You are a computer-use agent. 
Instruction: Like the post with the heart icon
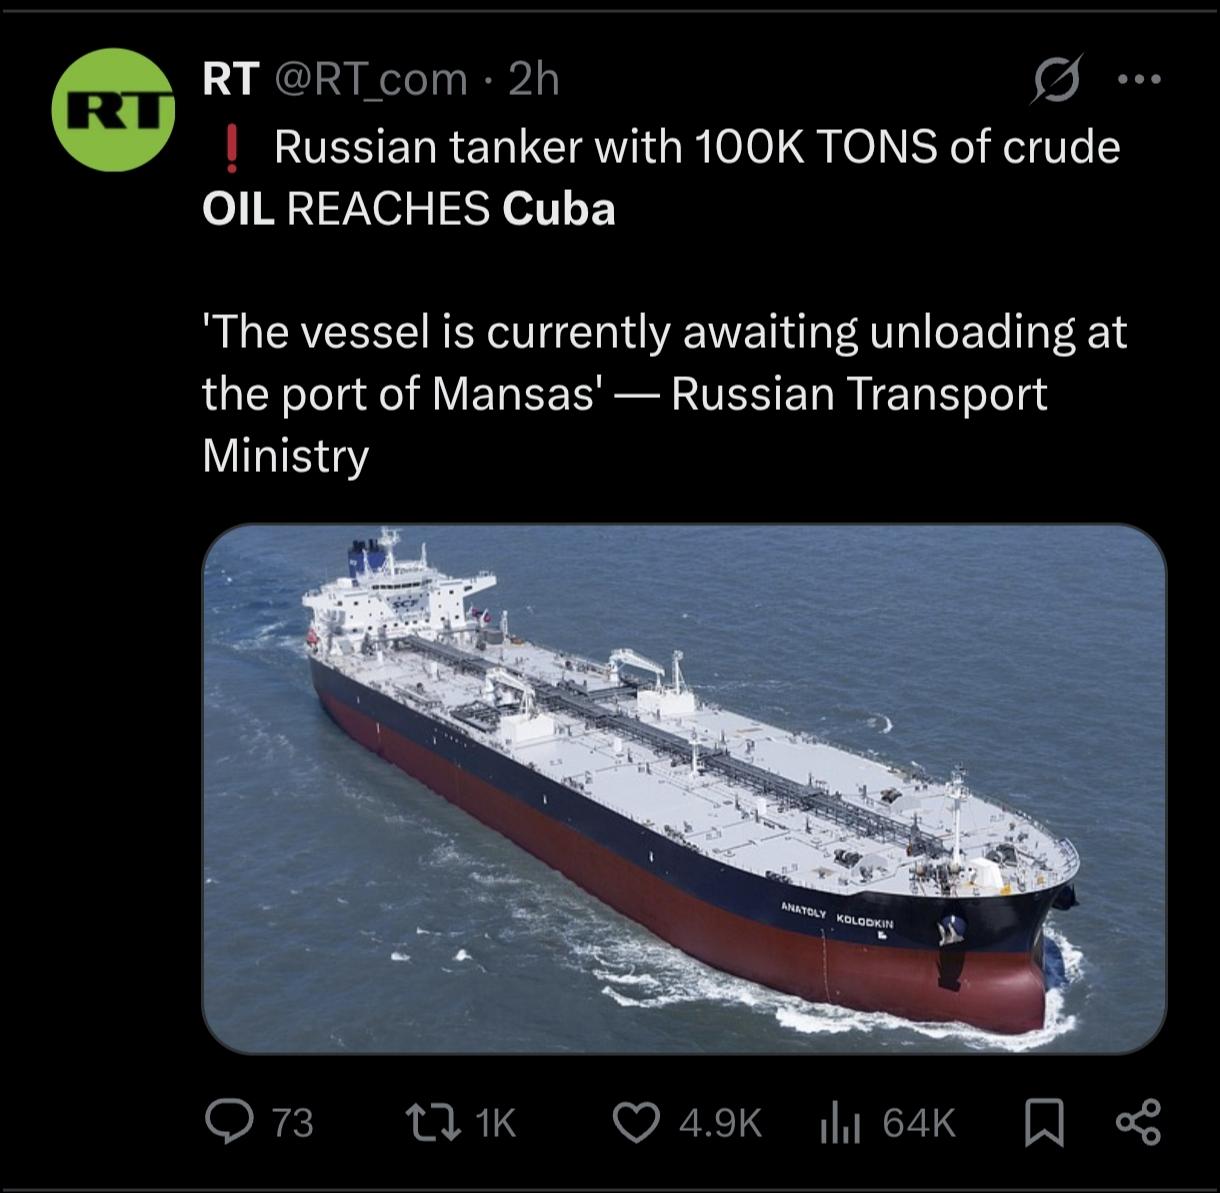(636, 1122)
